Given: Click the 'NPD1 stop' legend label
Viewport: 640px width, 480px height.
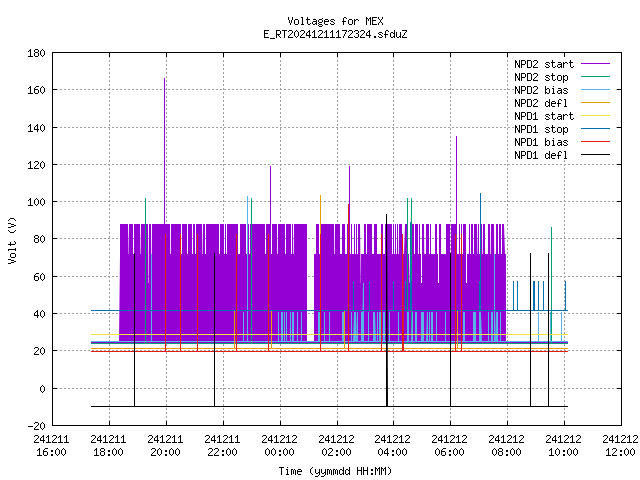Looking at the screenshot, I should tap(541, 129).
